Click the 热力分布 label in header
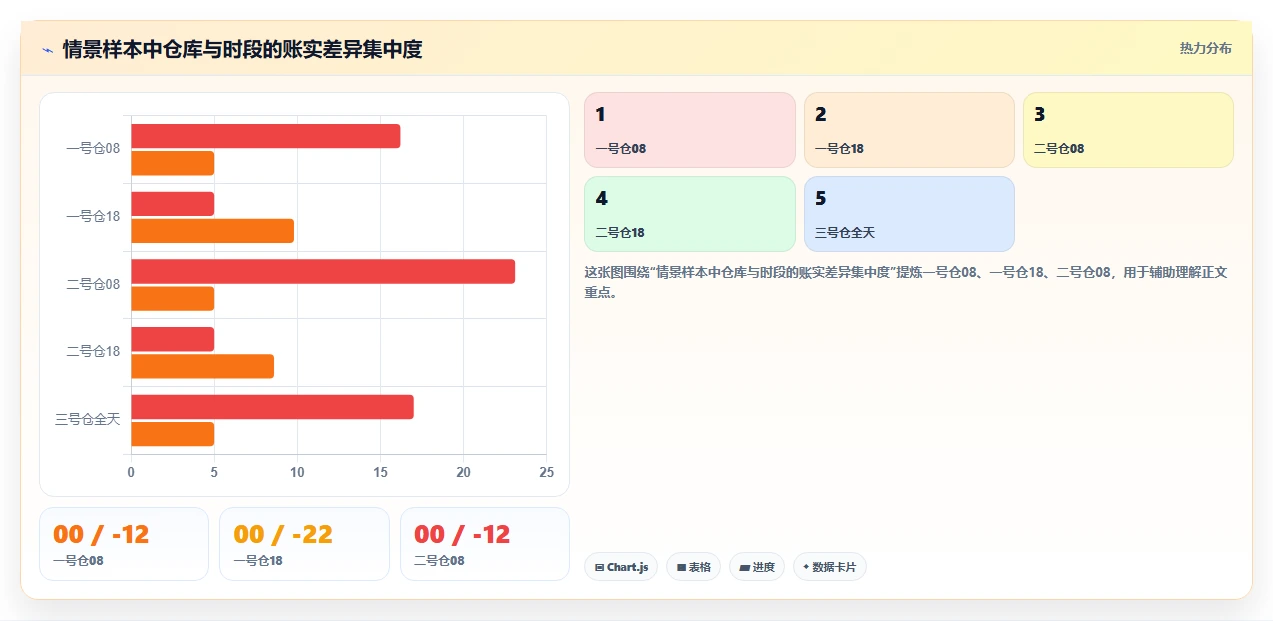The height and width of the screenshot is (621, 1273). coord(1205,48)
